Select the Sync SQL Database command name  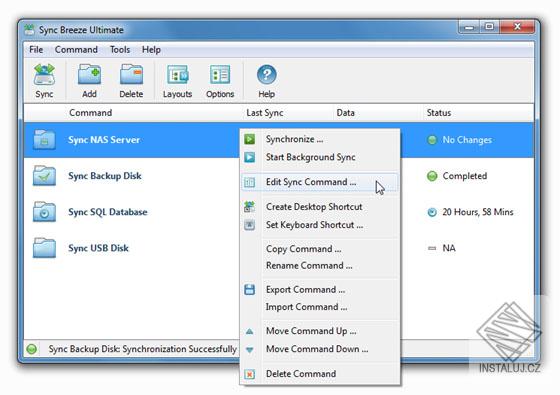click(108, 212)
